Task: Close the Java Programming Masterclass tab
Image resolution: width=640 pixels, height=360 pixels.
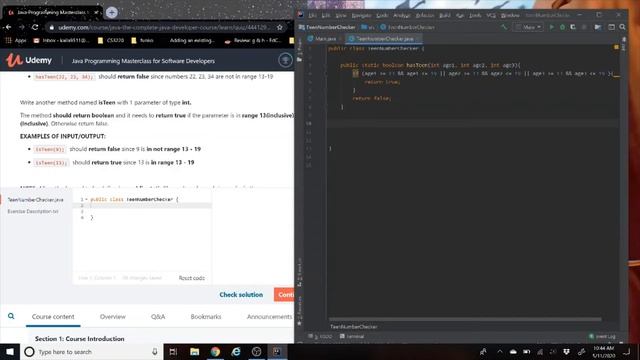Action: click(x=96, y=12)
